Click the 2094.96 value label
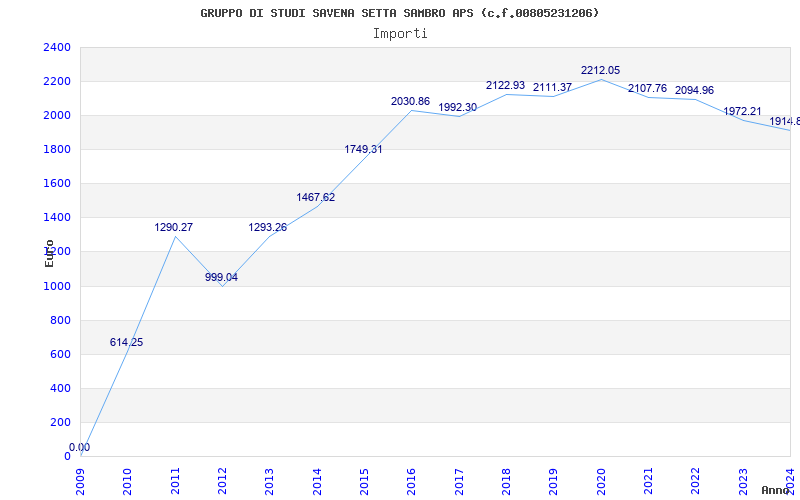Image resolution: width=800 pixels, height=500 pixels. tap(694, 90)
